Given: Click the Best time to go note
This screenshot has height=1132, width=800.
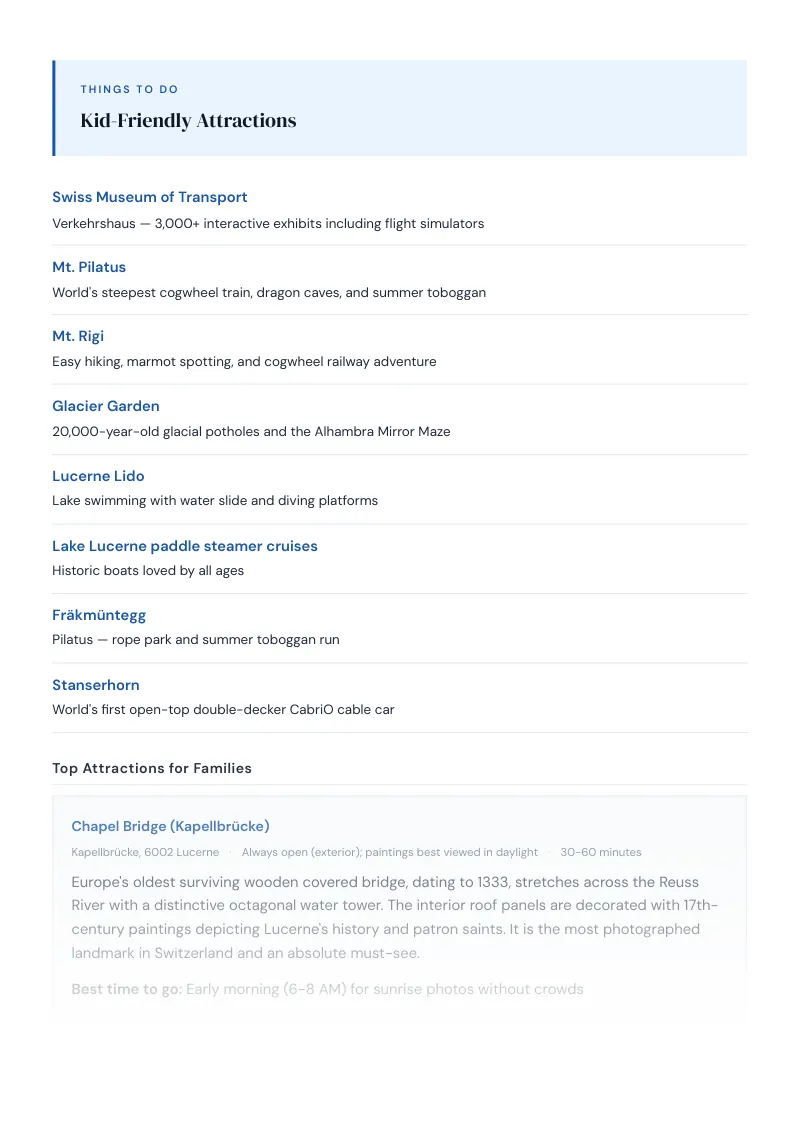Looking at the screenshot, I should click(x=327, y=989).
